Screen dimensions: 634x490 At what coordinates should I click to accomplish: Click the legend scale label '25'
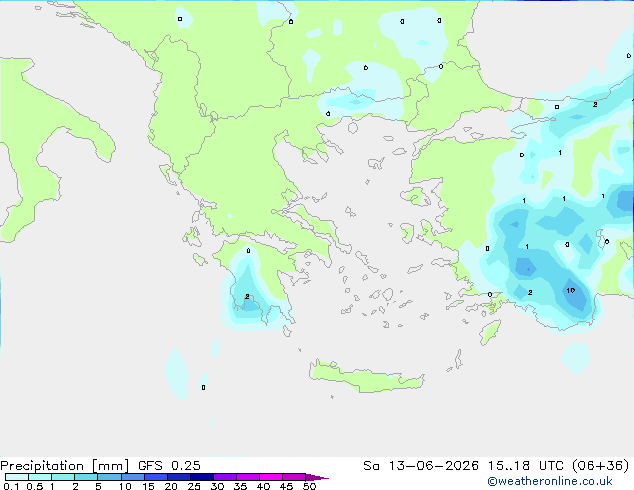point(194,486)
